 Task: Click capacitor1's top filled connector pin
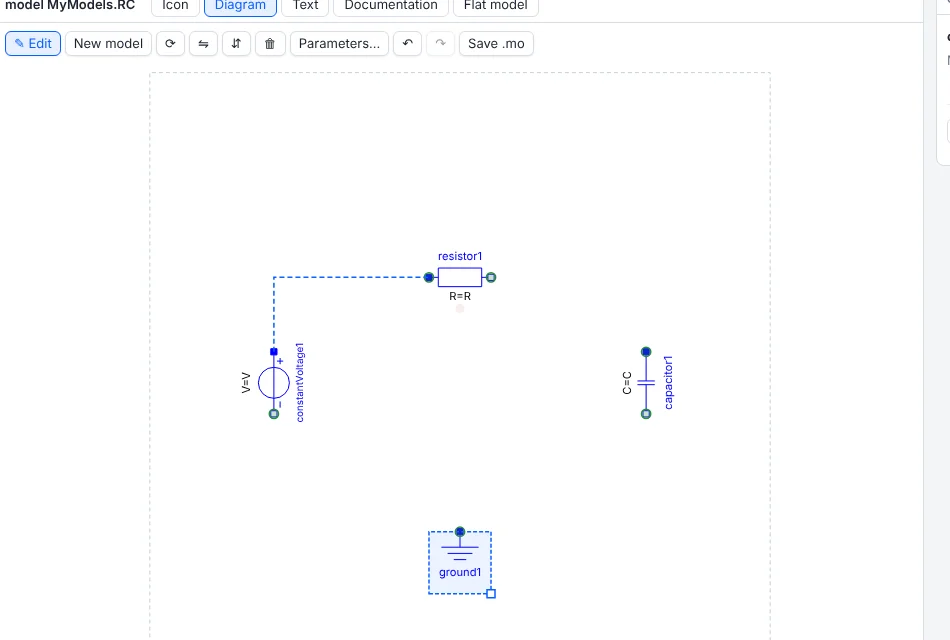point(646,352)
